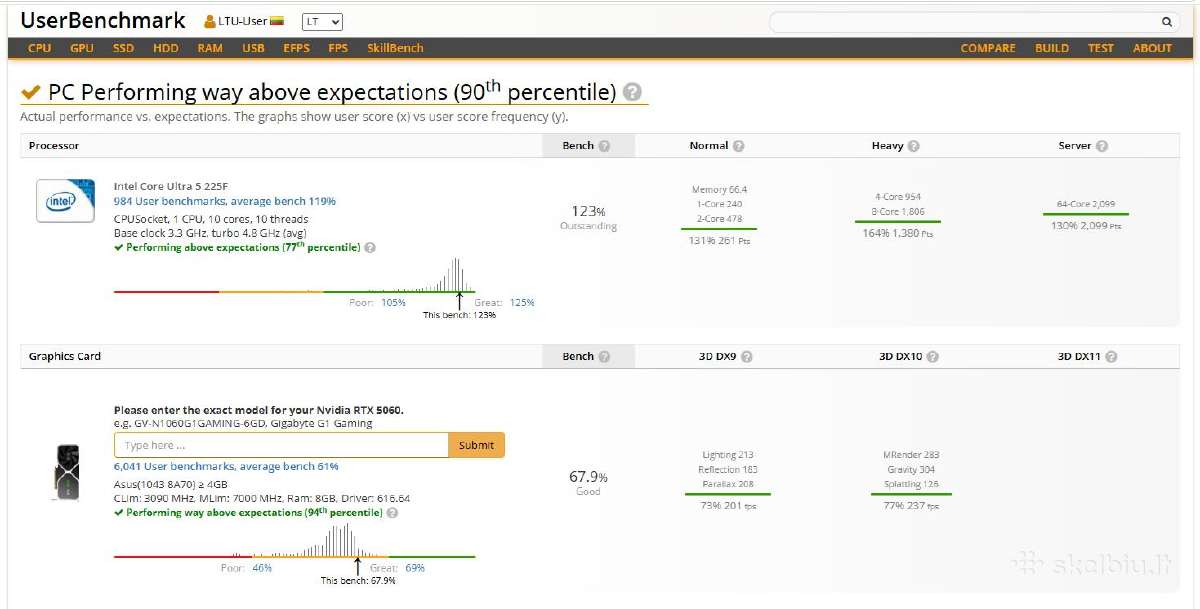Click help icon next to Processor Bench
The image size is (1200, 609).
point(604,146)
